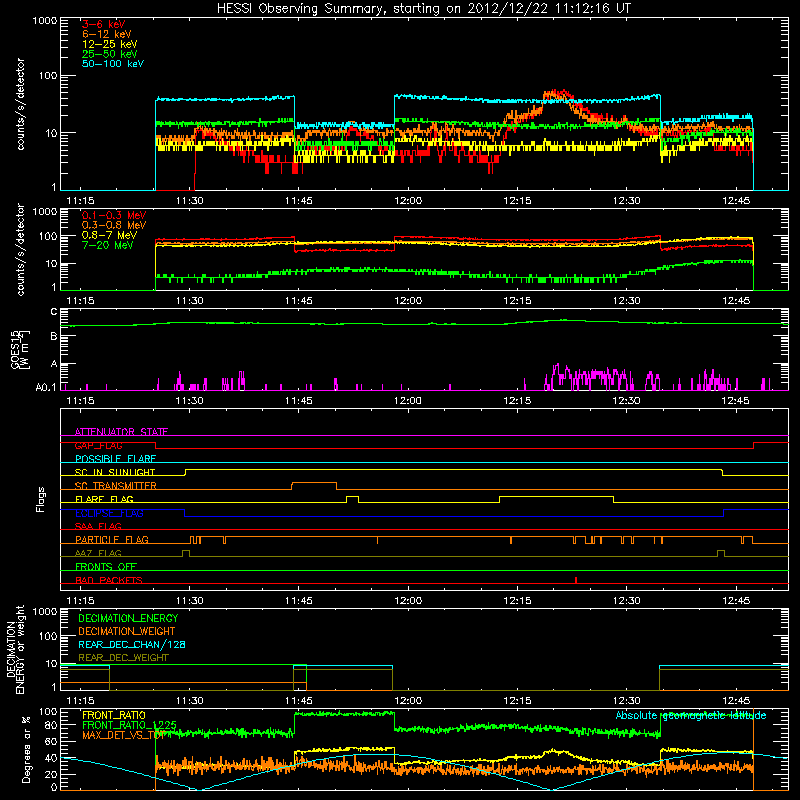Select the ECLIPSE_FLAG label
The image size is (800, 800).
109,513
